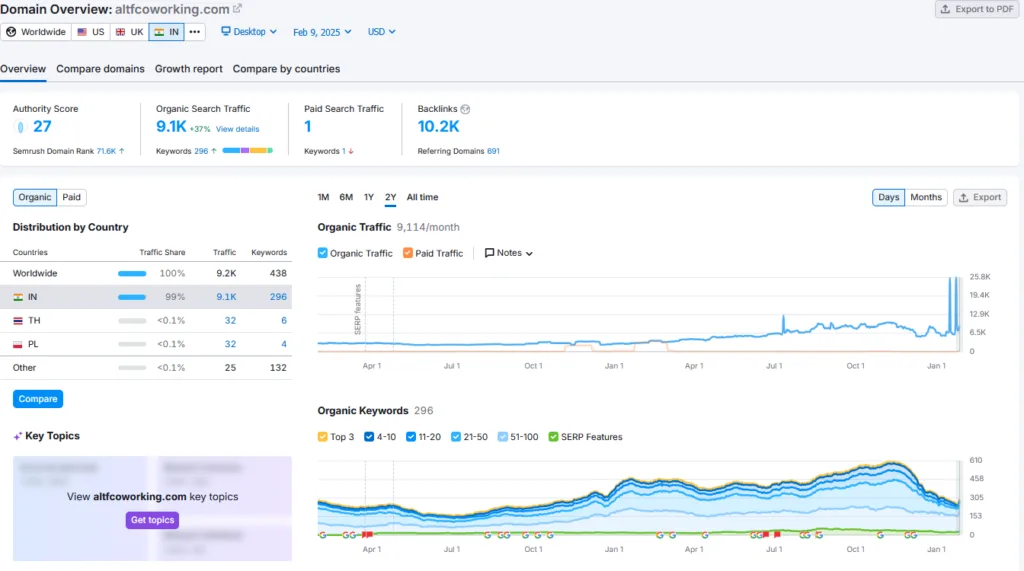The image size is (1024, 571).
Task: Click the organic Keywords 296 link
Action: tap(201, 151)
